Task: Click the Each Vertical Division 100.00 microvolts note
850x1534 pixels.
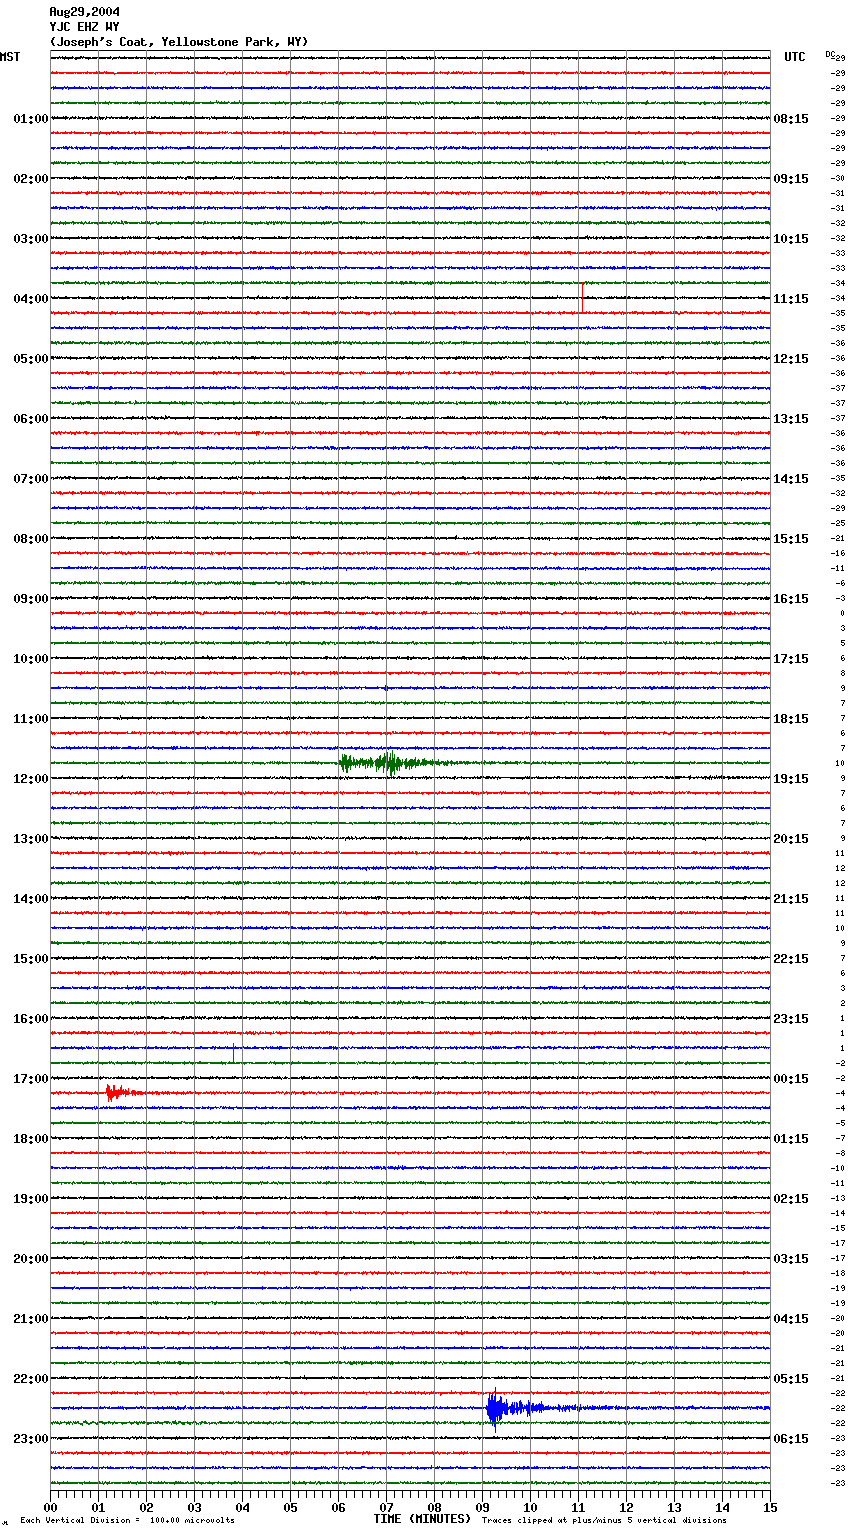Action: pyautogui.click(x=127, y=1521)
